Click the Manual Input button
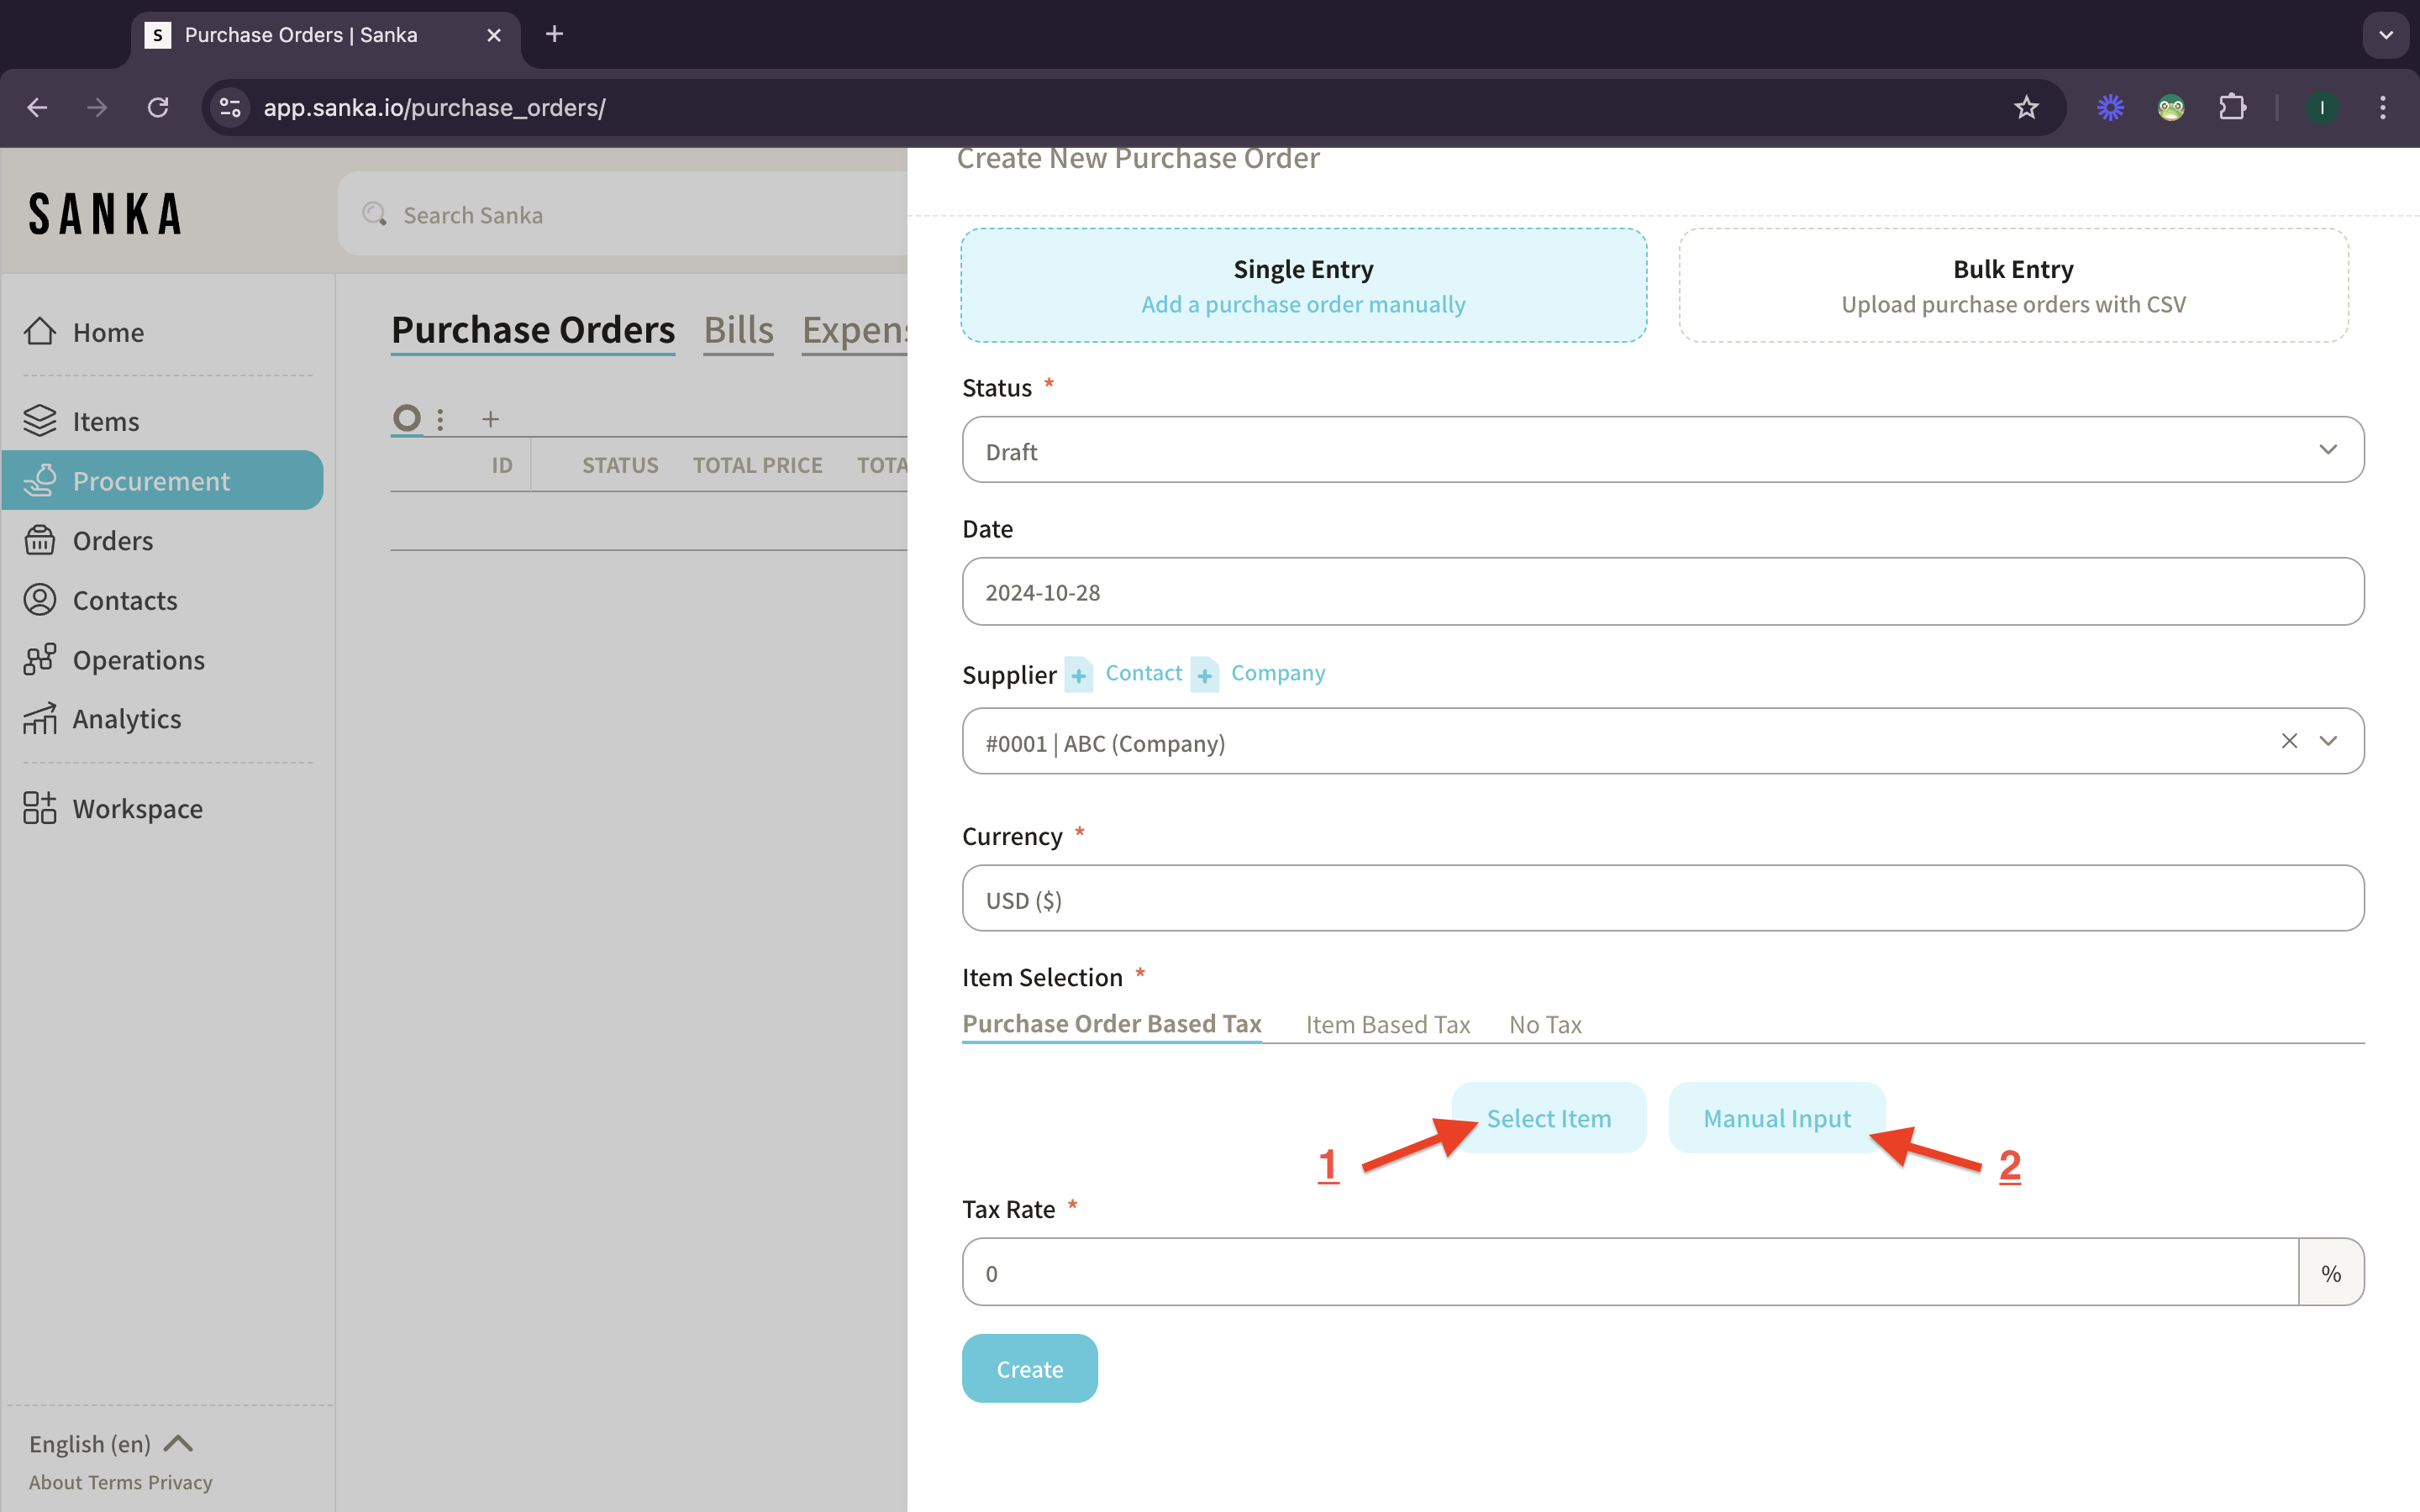Viewport: 2420px width, 1512px height. click(1776, 1118)
